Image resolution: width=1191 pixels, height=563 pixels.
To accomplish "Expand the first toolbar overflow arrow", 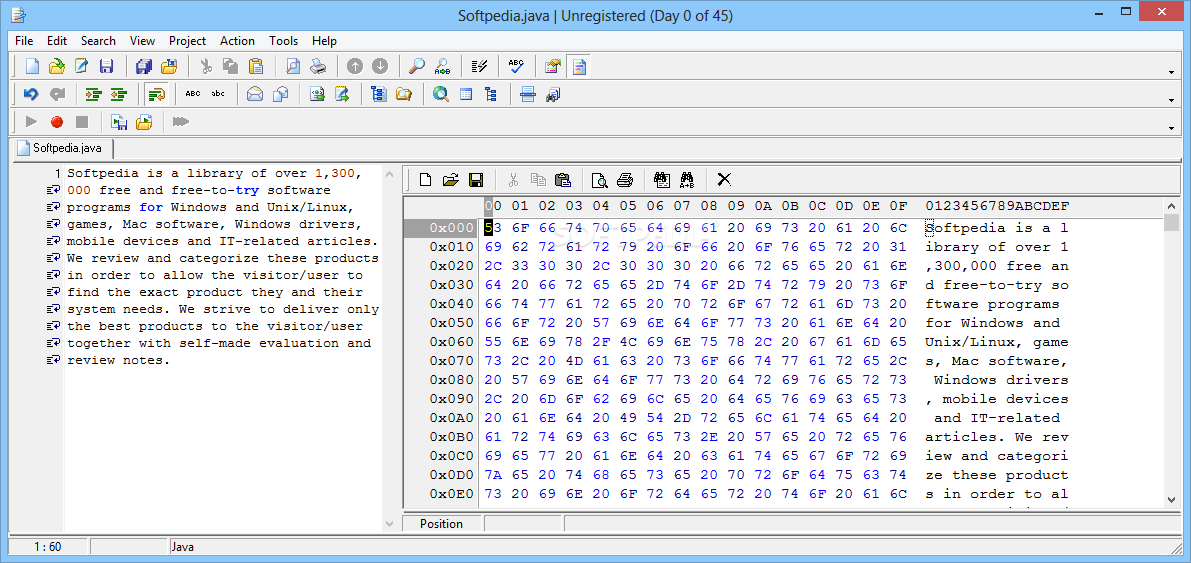I will click(1171, 72).
